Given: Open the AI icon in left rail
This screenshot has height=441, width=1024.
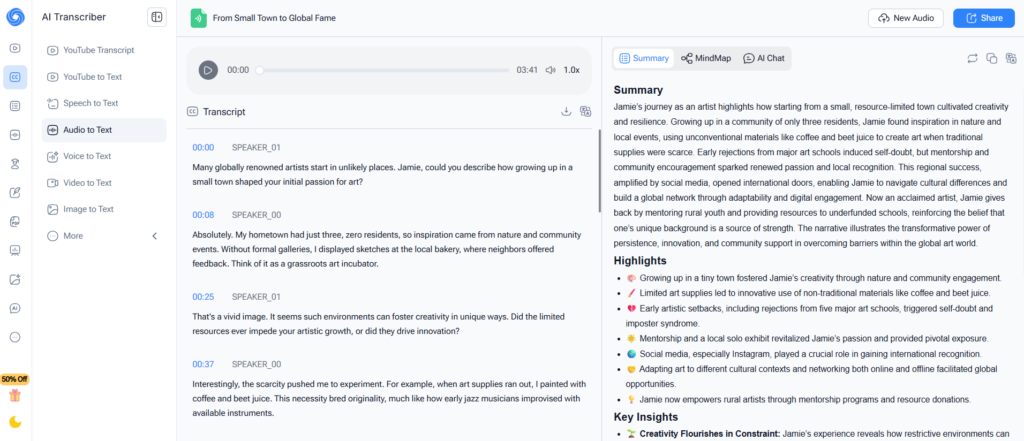Looking at the screenshot, I should click(x=15, y=308).
